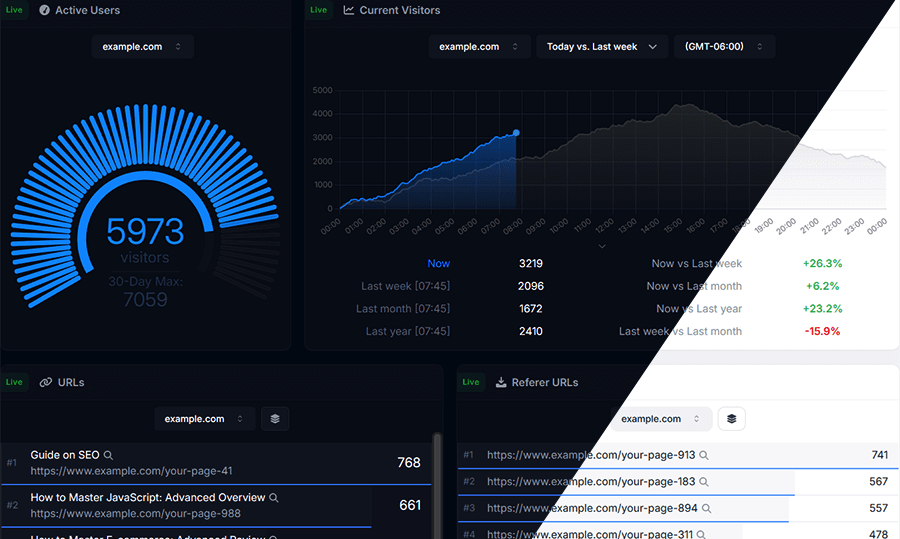
Task: Click the Last week [07:45] label
Action: click(x=405, y=286)
